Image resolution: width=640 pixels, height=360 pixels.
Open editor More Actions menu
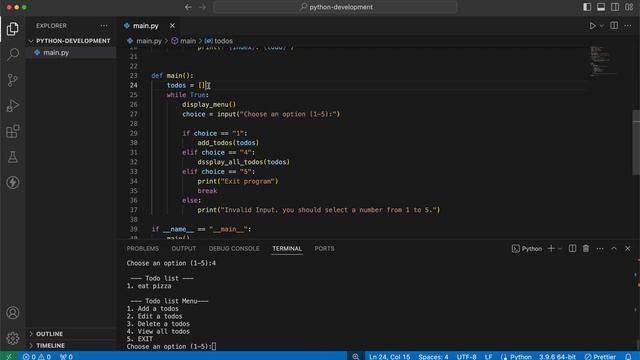pos(628,26)
